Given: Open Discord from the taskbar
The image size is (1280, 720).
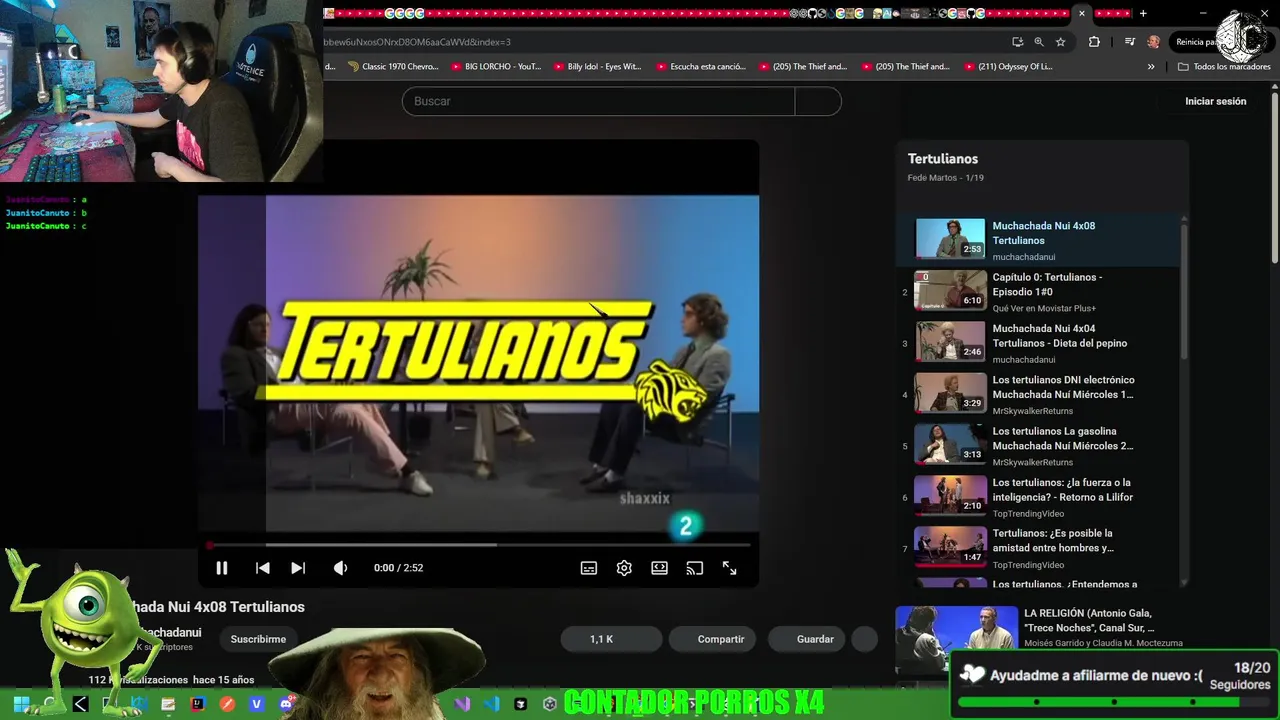Looking at the screenshot, I should (x=288, y=704).
